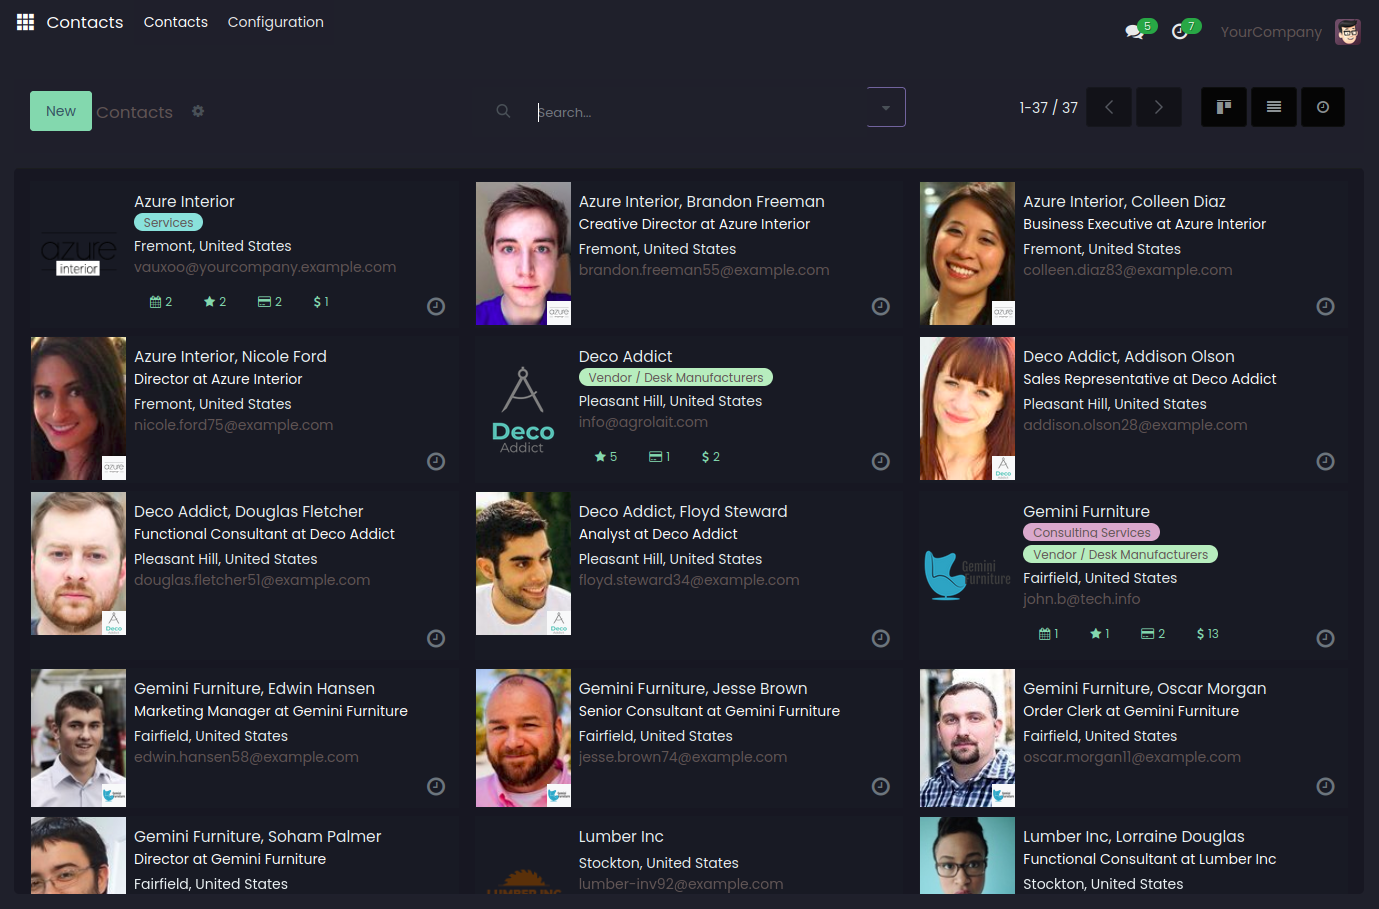
Task: Go to next page of contacts
Action: (1159, 107)
